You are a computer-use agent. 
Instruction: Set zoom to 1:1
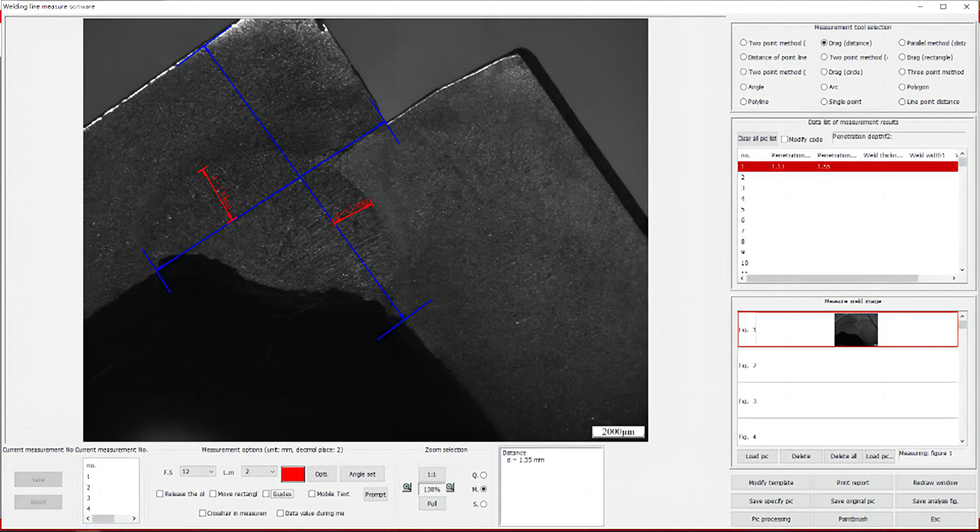coord(432,474)
